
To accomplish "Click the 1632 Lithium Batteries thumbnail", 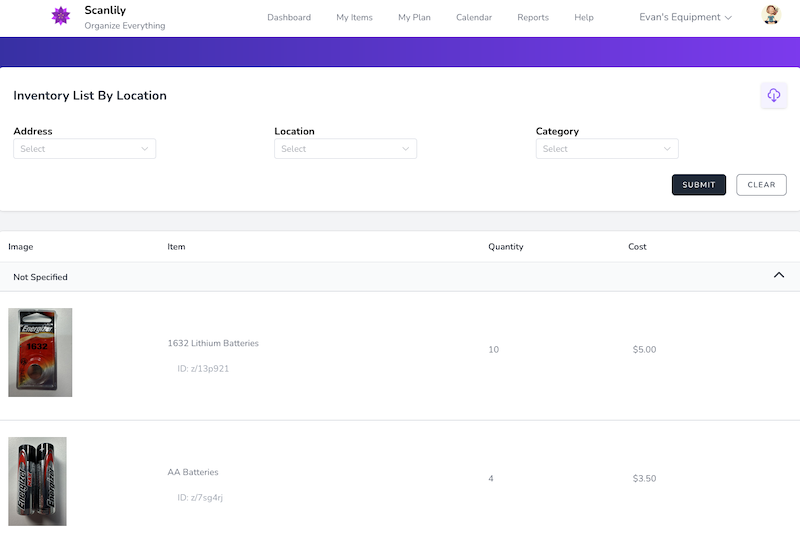I will pos(40,352).
